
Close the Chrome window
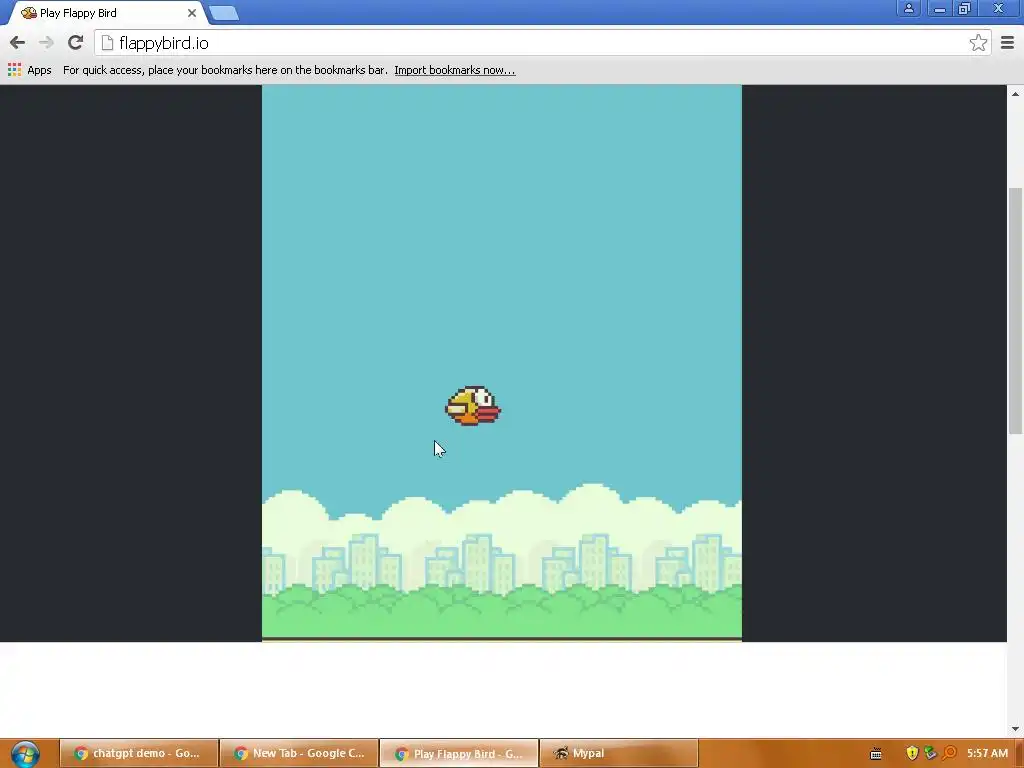click(x=998, y=8)
